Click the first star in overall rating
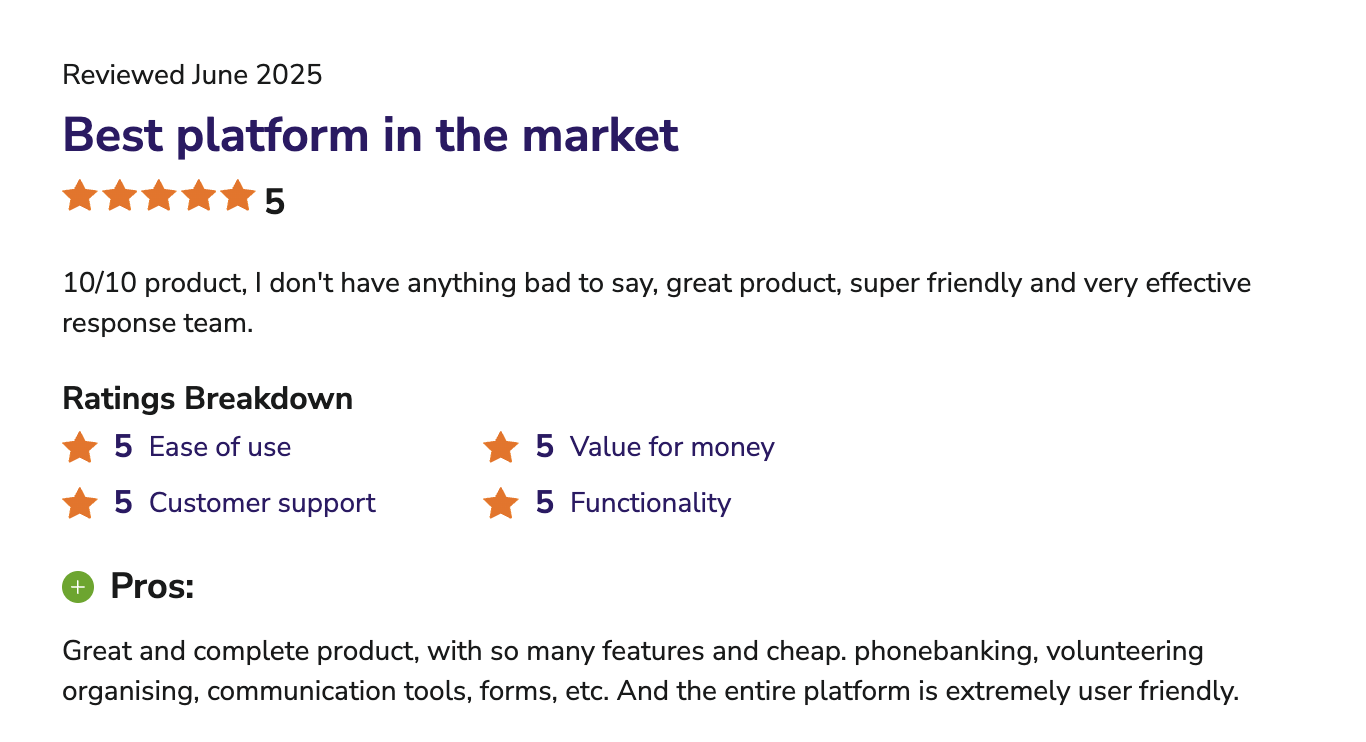Screen dimensions: 1366x742 pyautogui.click(x=79, y=196)
